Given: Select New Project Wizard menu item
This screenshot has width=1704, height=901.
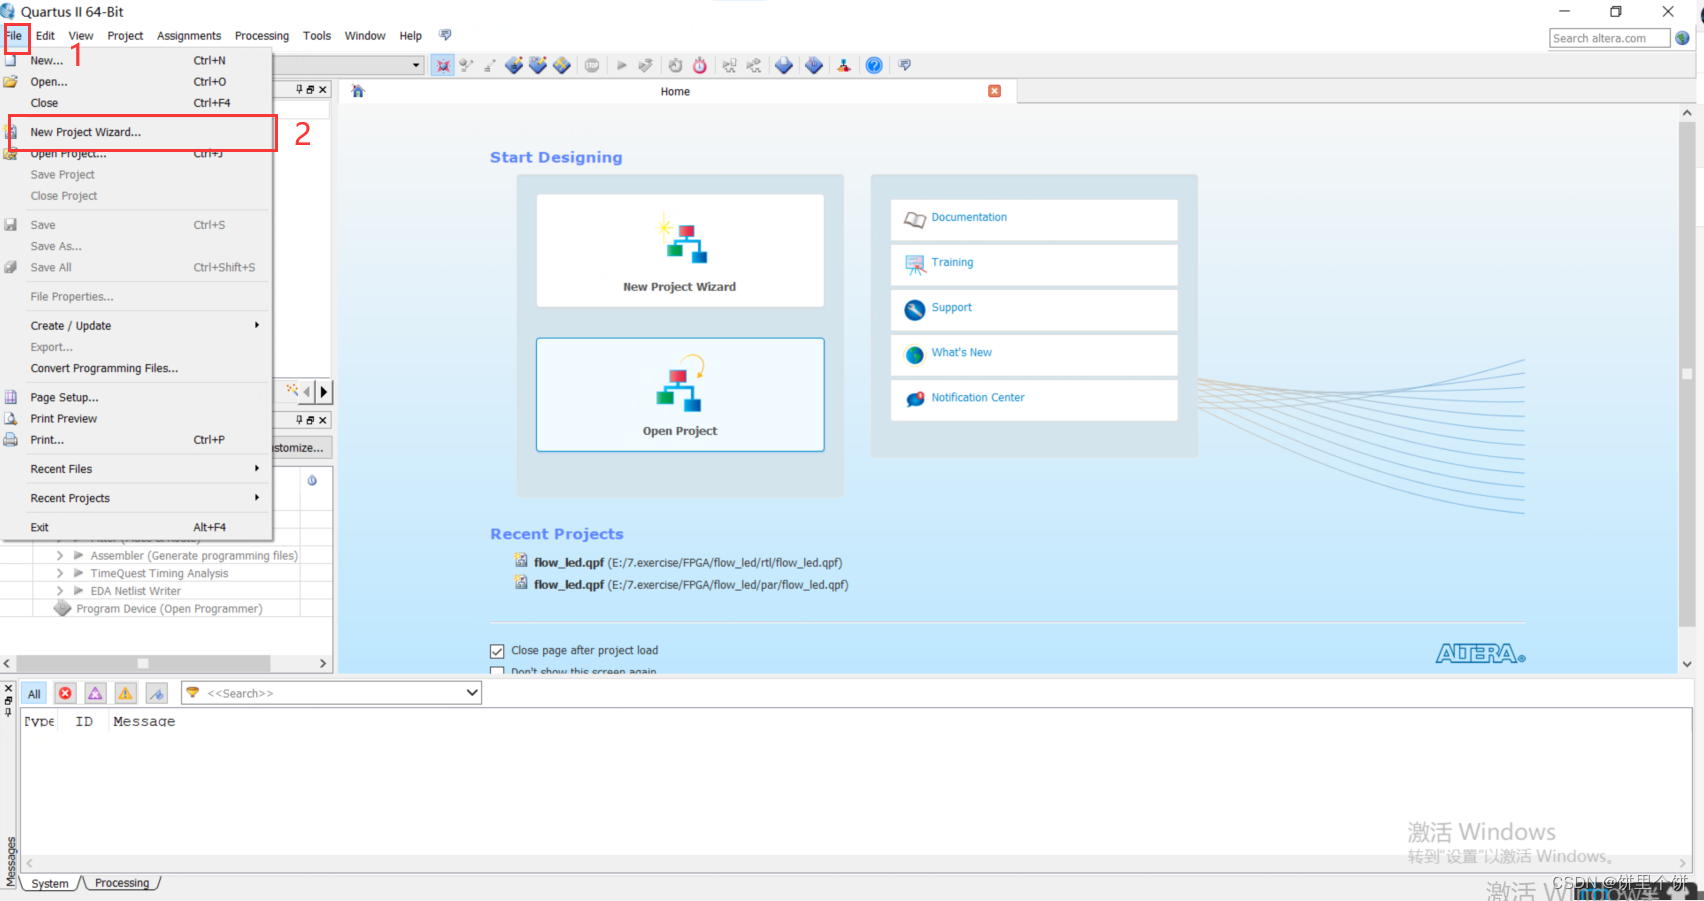Looking at the screenshot, I should pos(142,133).
